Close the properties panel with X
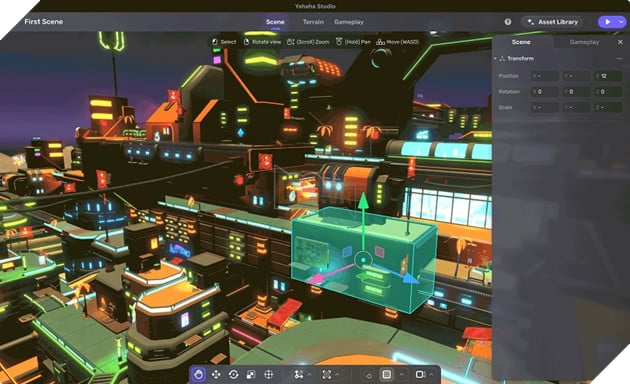The height and width of the screenshot is (384, 630). pyautogui.click(x=620, y=42)
